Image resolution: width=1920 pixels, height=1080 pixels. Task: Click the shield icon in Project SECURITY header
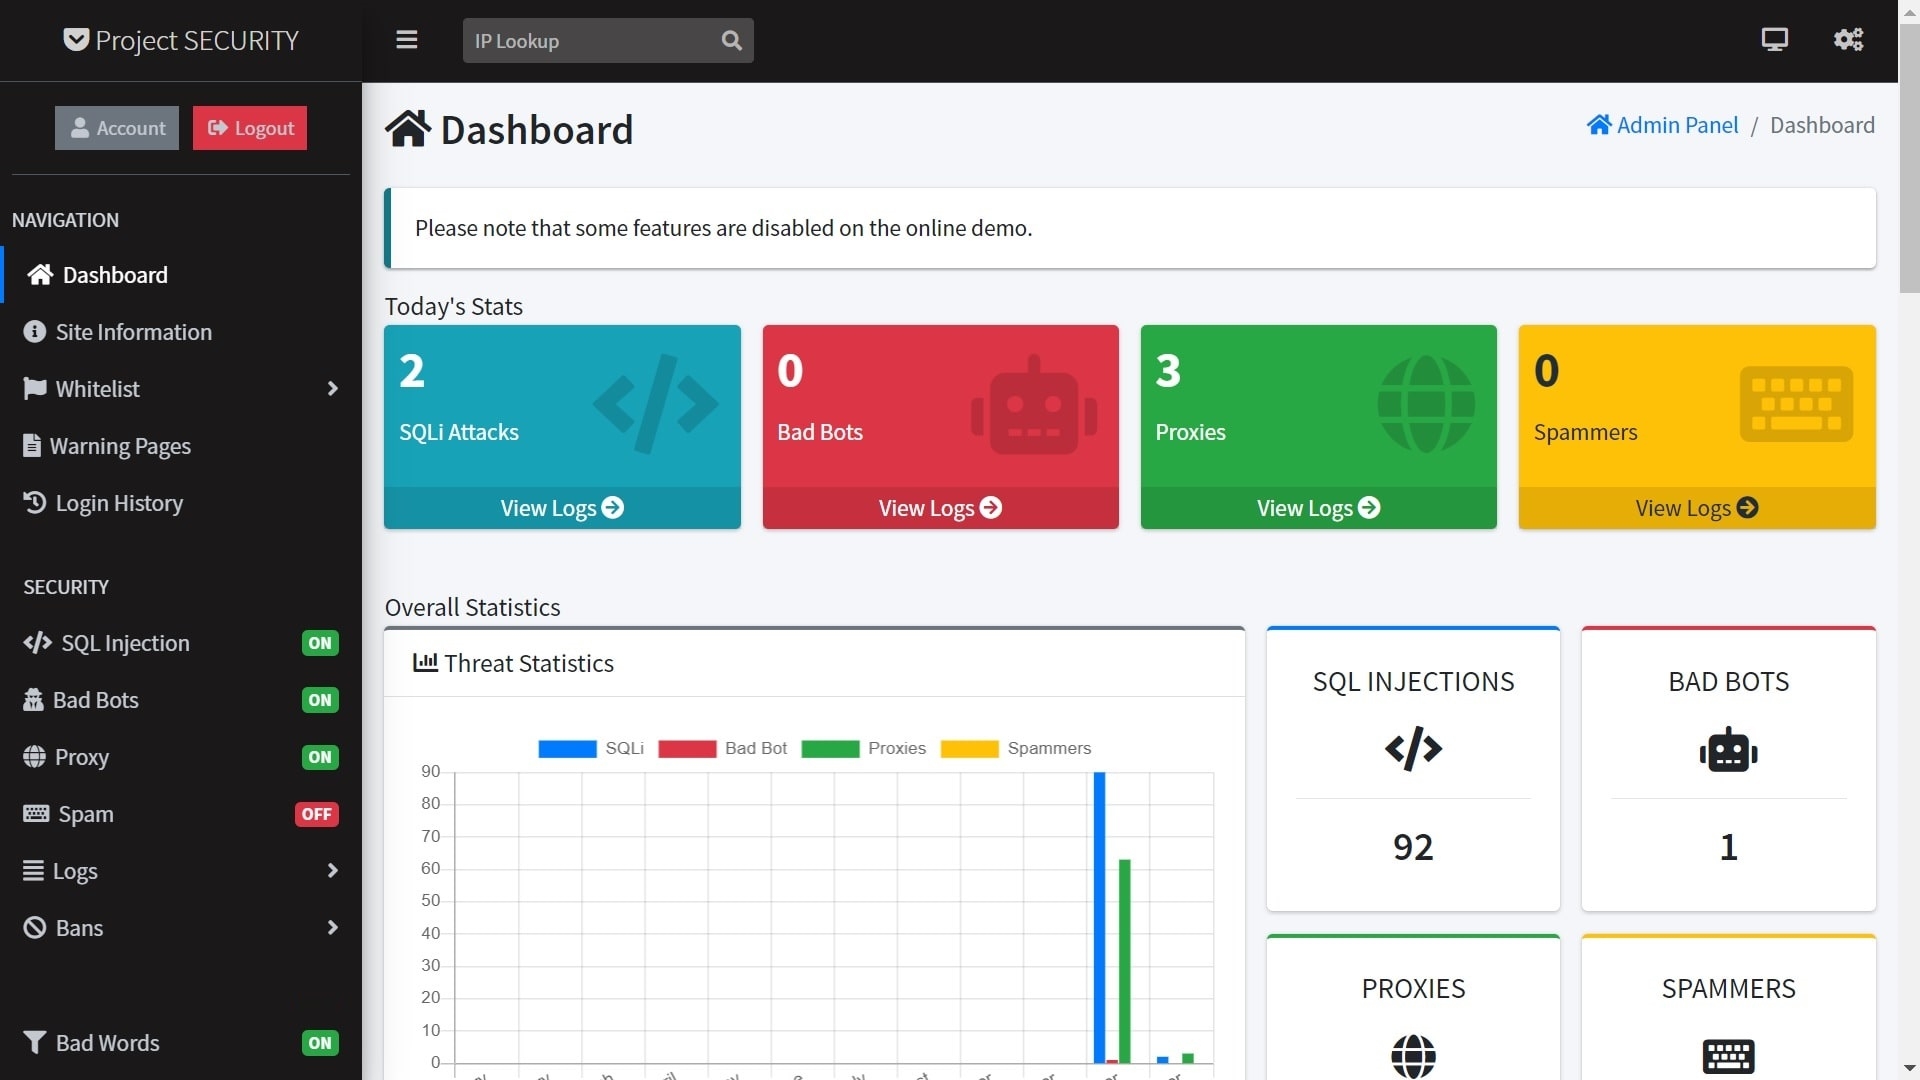[x=74, y=40]
